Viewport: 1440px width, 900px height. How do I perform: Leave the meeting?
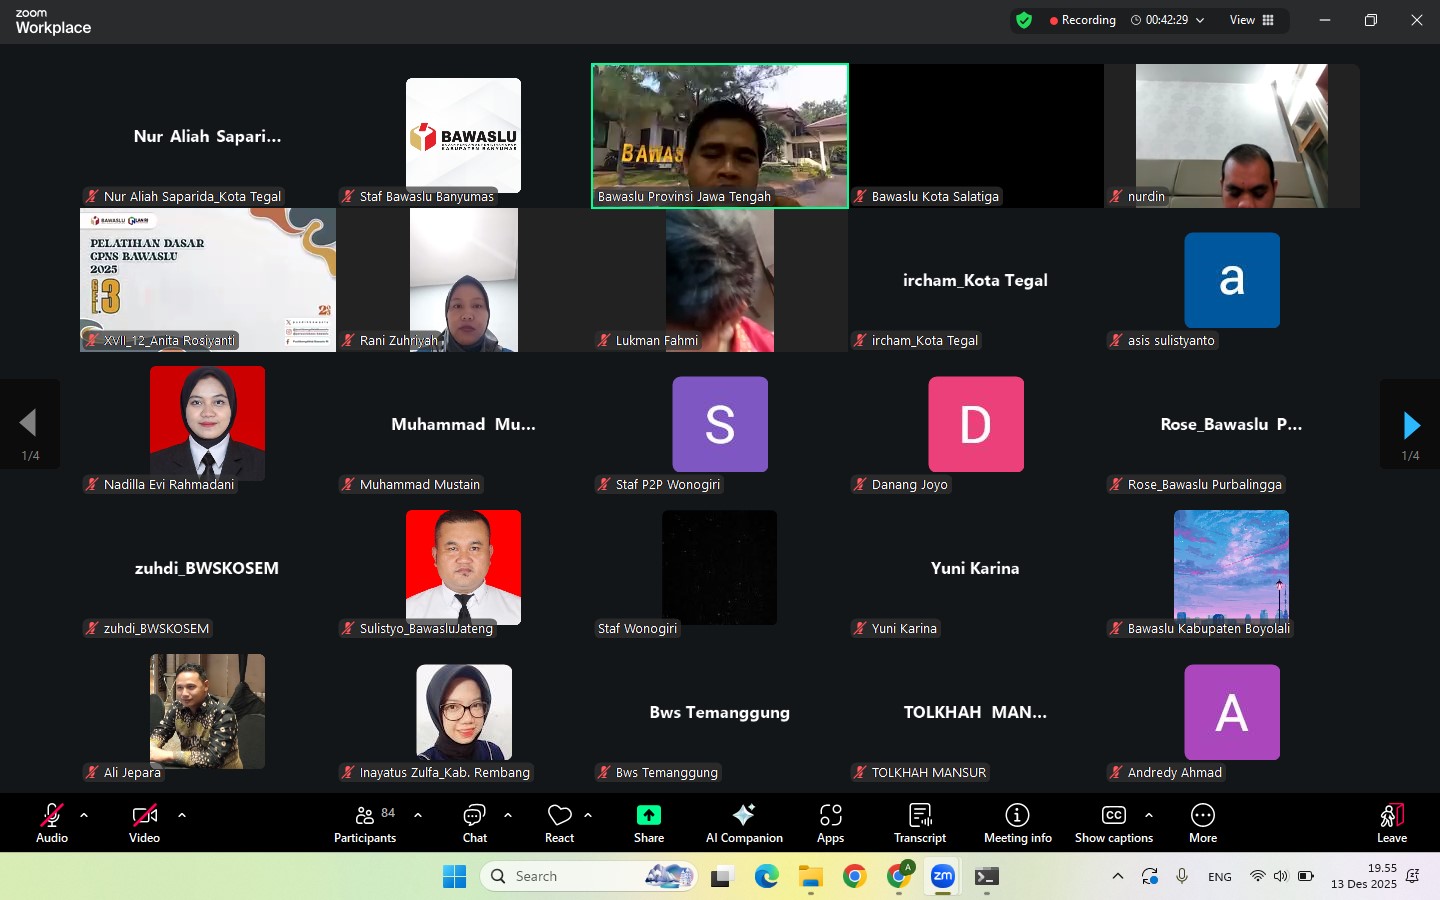point(1391,824)
